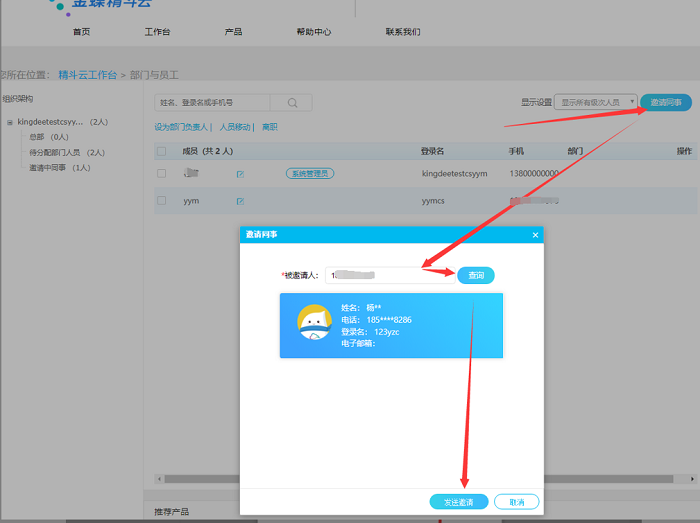Screen dimensions: 700x523
Task: Go to the 帮助中心 menu
Action: pos(313,32)
